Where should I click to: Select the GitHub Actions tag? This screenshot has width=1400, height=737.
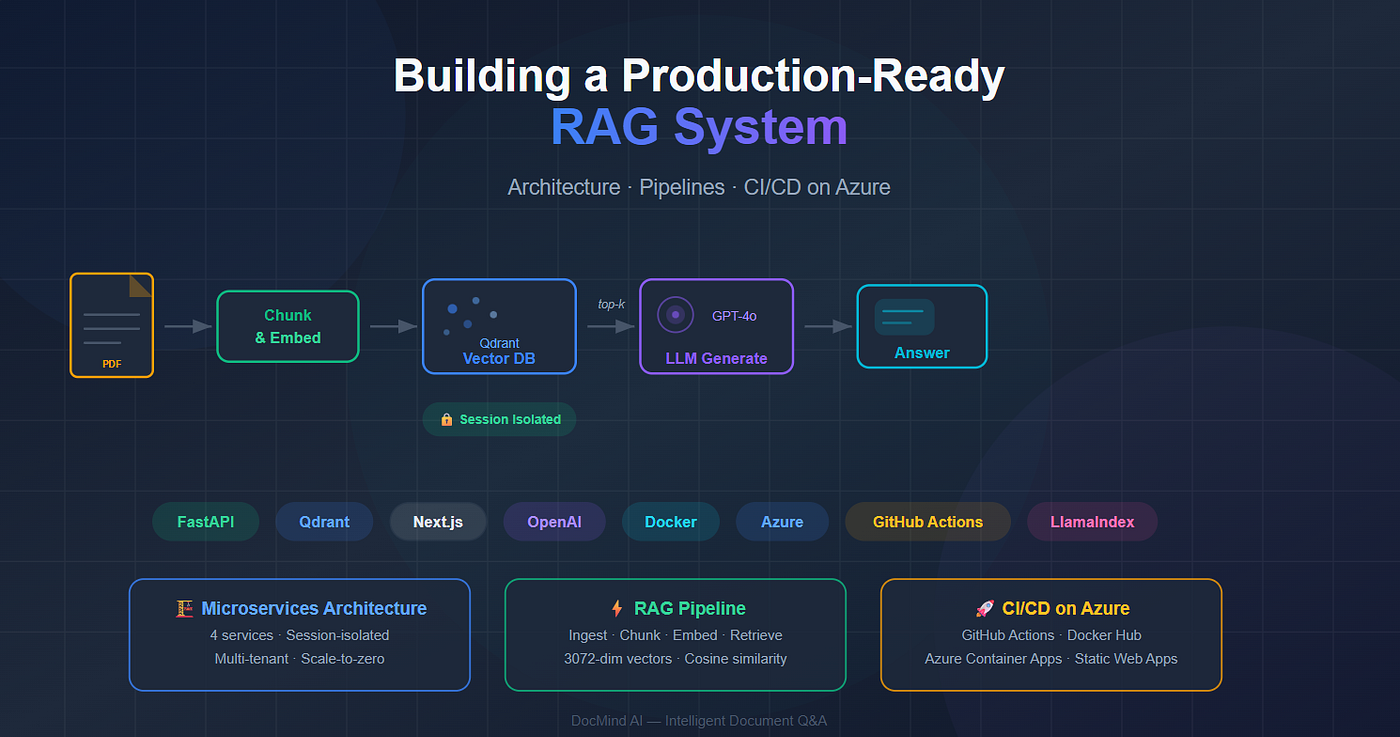coord(928,522)
